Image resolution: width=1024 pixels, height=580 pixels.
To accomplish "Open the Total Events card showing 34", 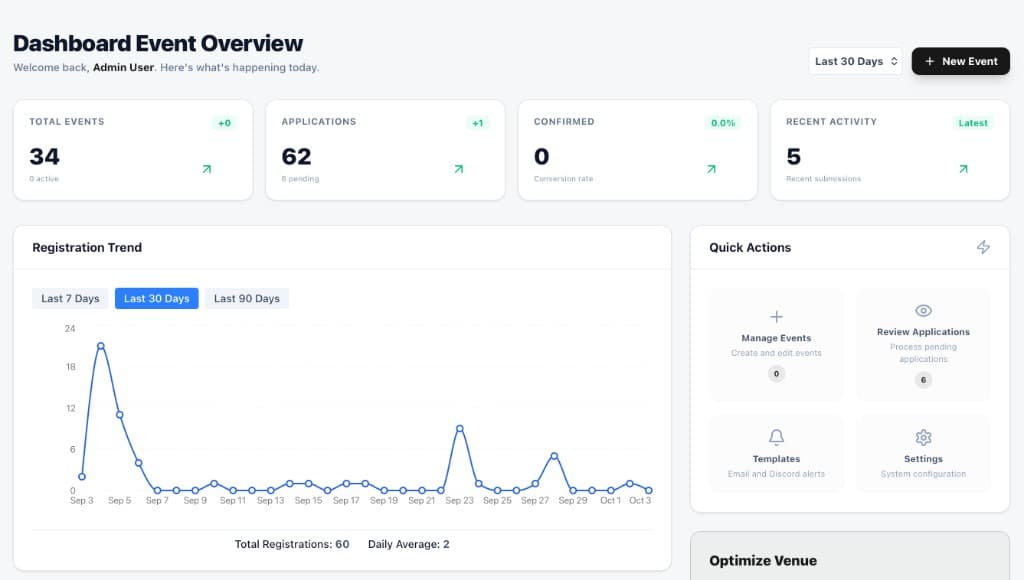I will 133,150.
